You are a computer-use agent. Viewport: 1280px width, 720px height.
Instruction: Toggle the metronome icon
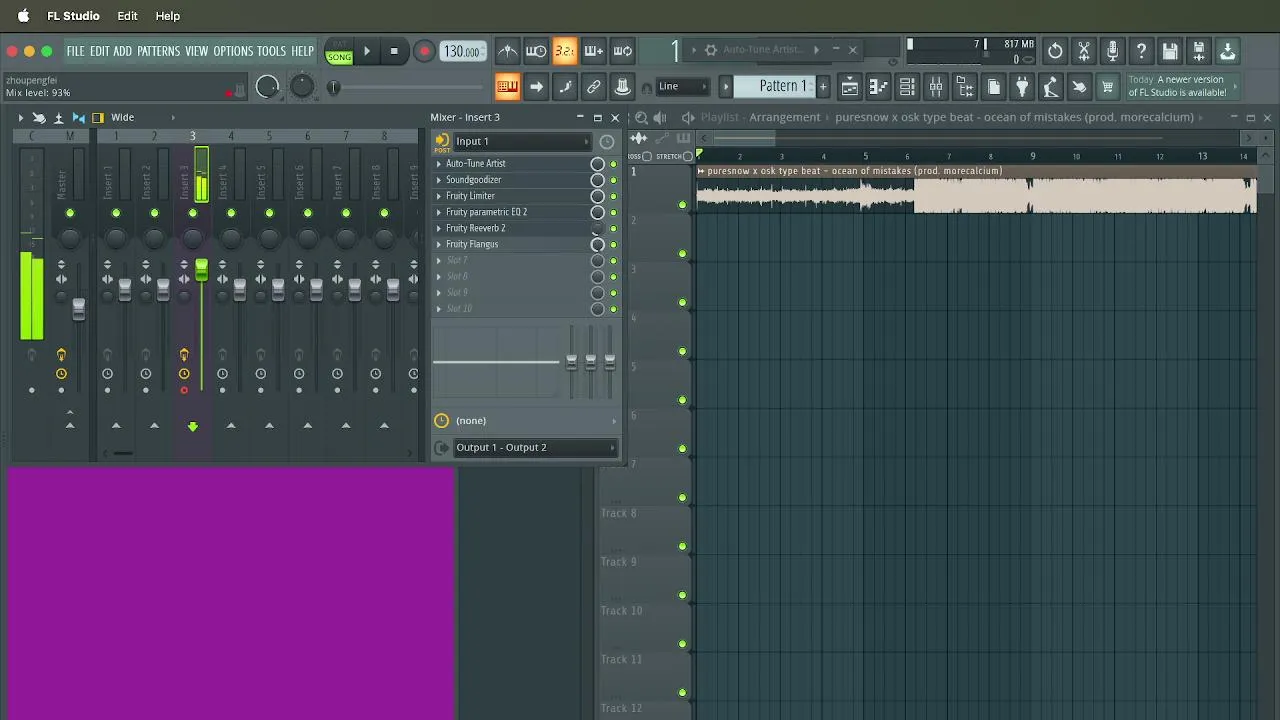tap(508, 51)
